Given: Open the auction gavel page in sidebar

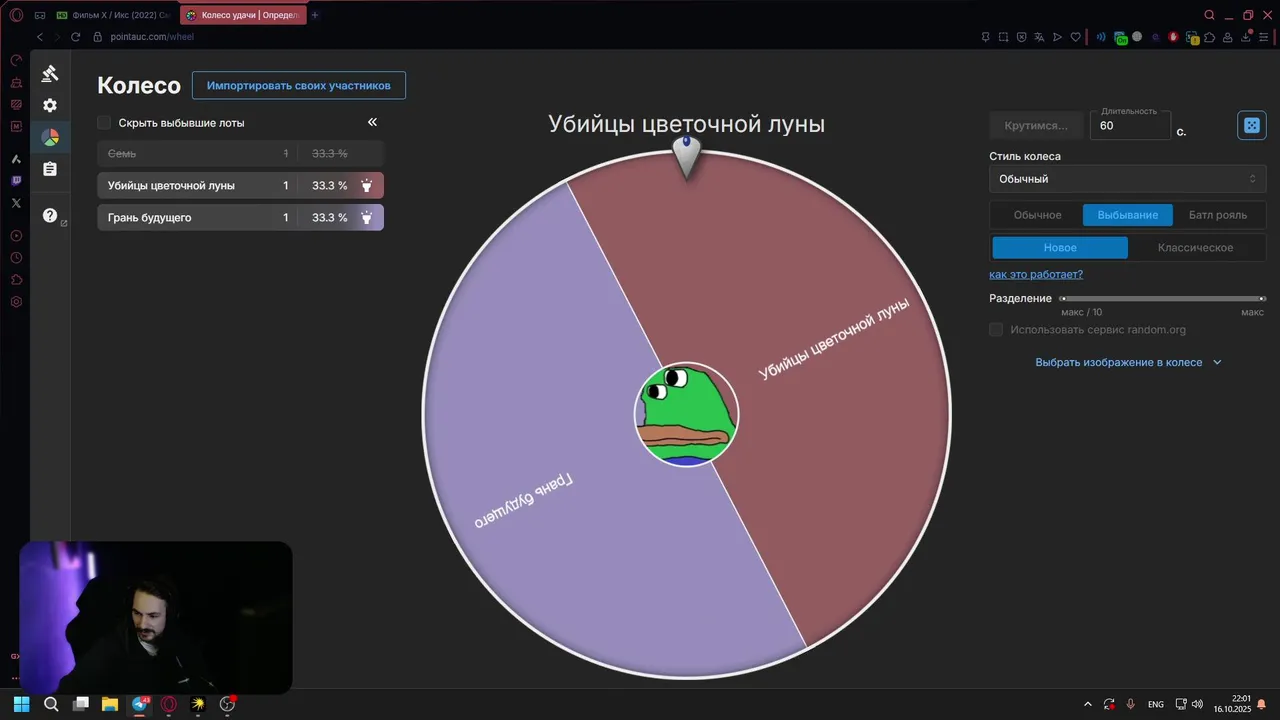Looking at the screenshot, I should (x=50, y=73).
